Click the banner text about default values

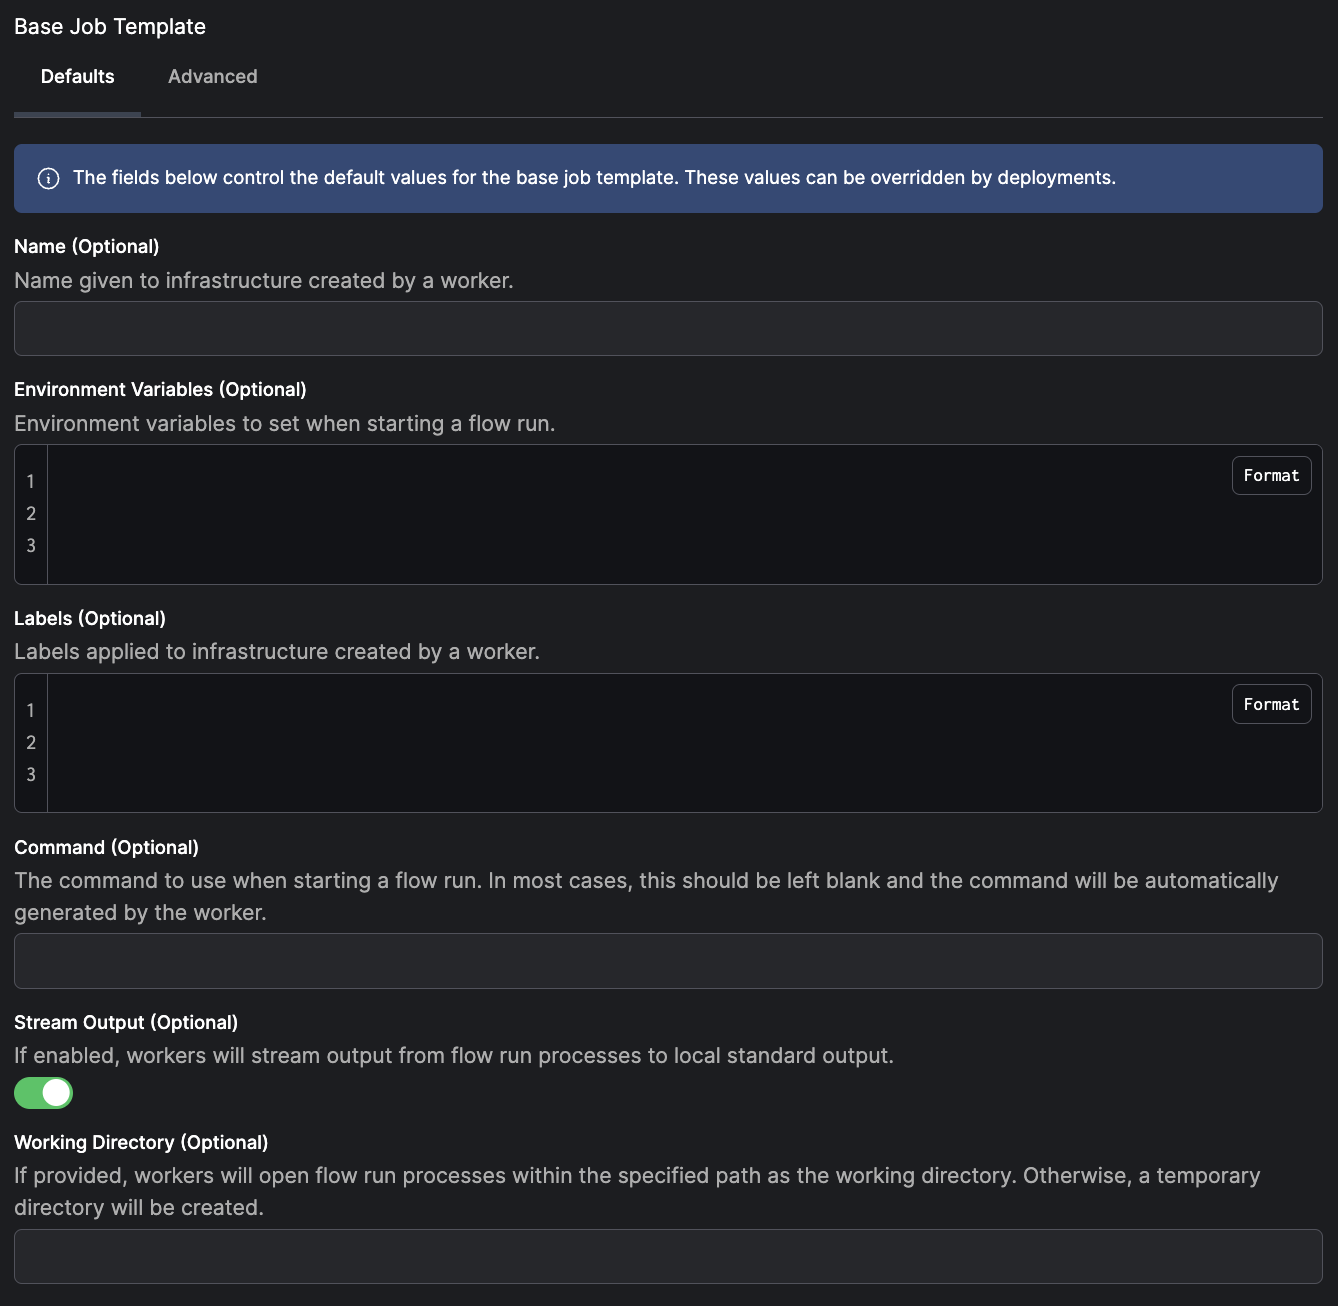pos(594,178)
